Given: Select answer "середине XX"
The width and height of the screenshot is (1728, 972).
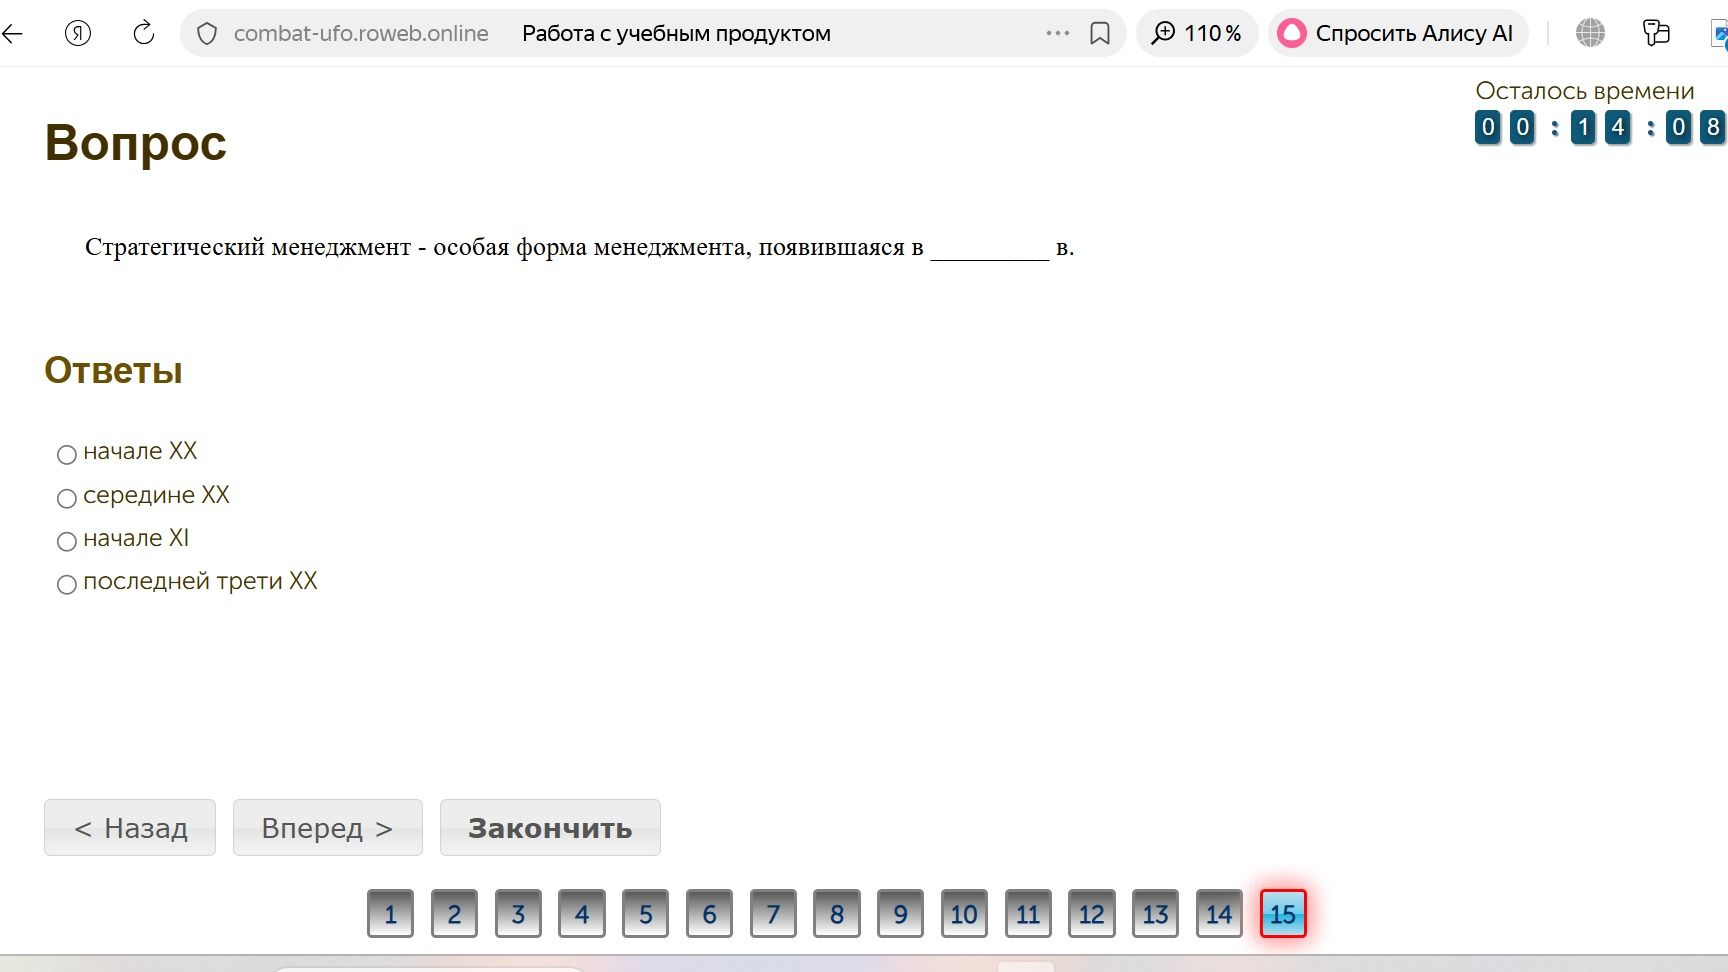Looking at the screenshot, I should (67, 498).
